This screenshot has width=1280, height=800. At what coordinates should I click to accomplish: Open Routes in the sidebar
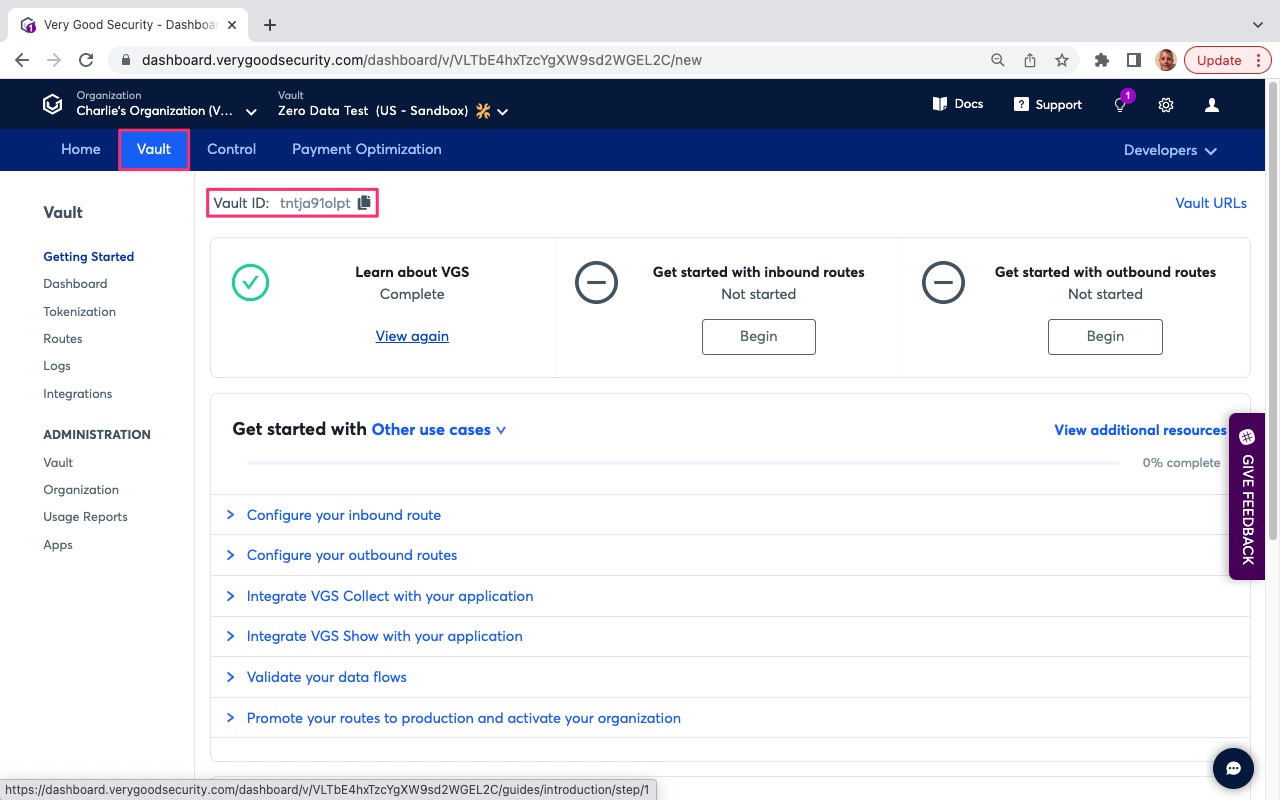point(63,339)
